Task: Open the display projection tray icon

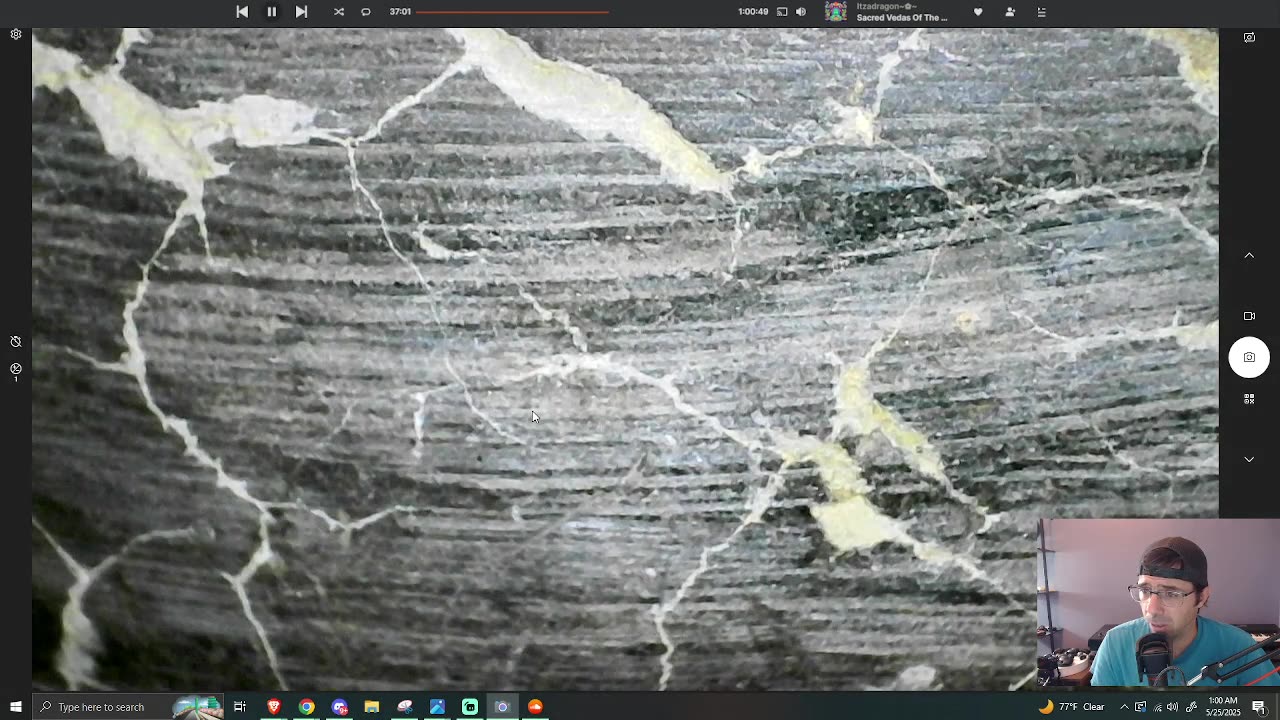Action: pyautogui.click(x=1140, y=707)
